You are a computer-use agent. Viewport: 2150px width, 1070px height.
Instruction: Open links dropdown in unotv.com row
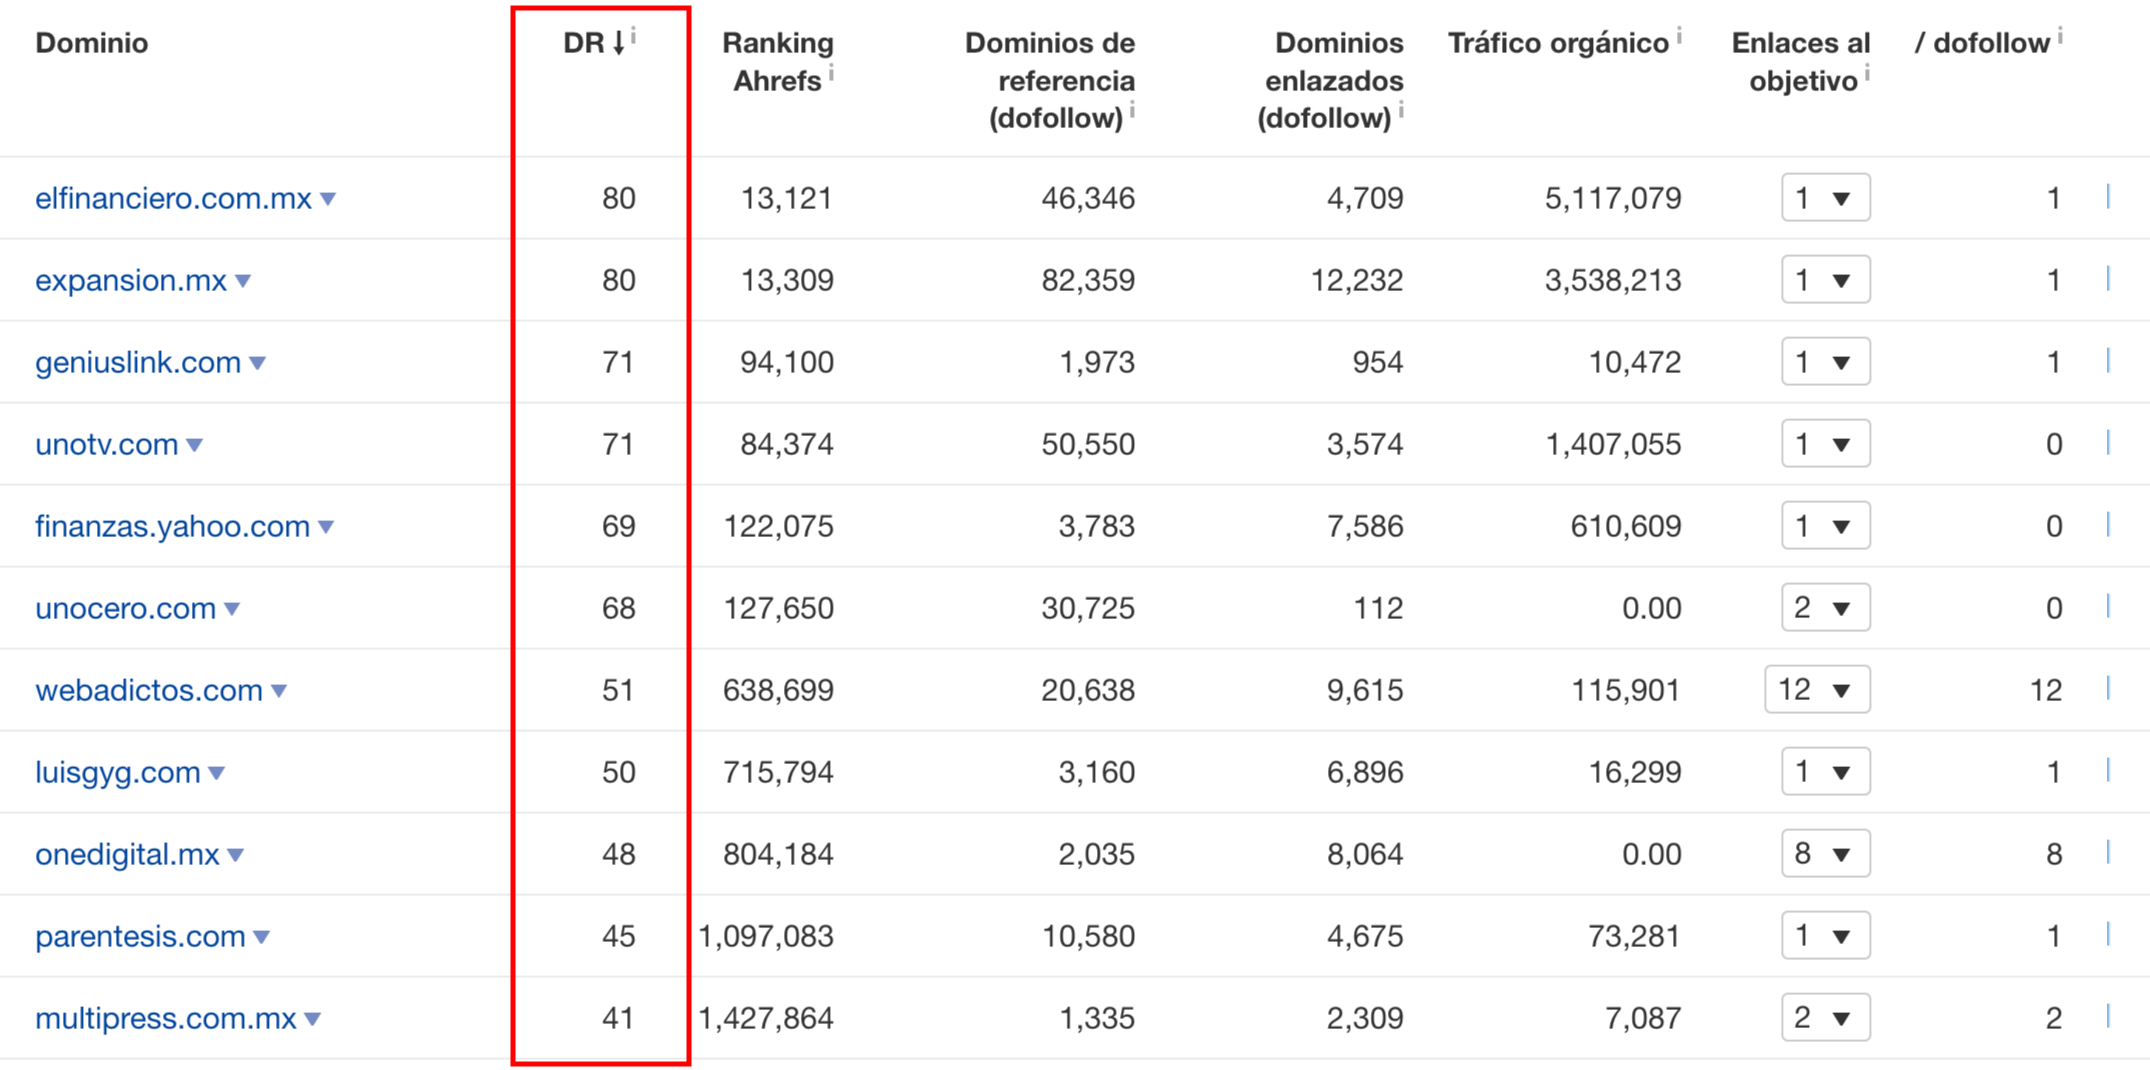pyautogui.click(x=1825, y=444)
